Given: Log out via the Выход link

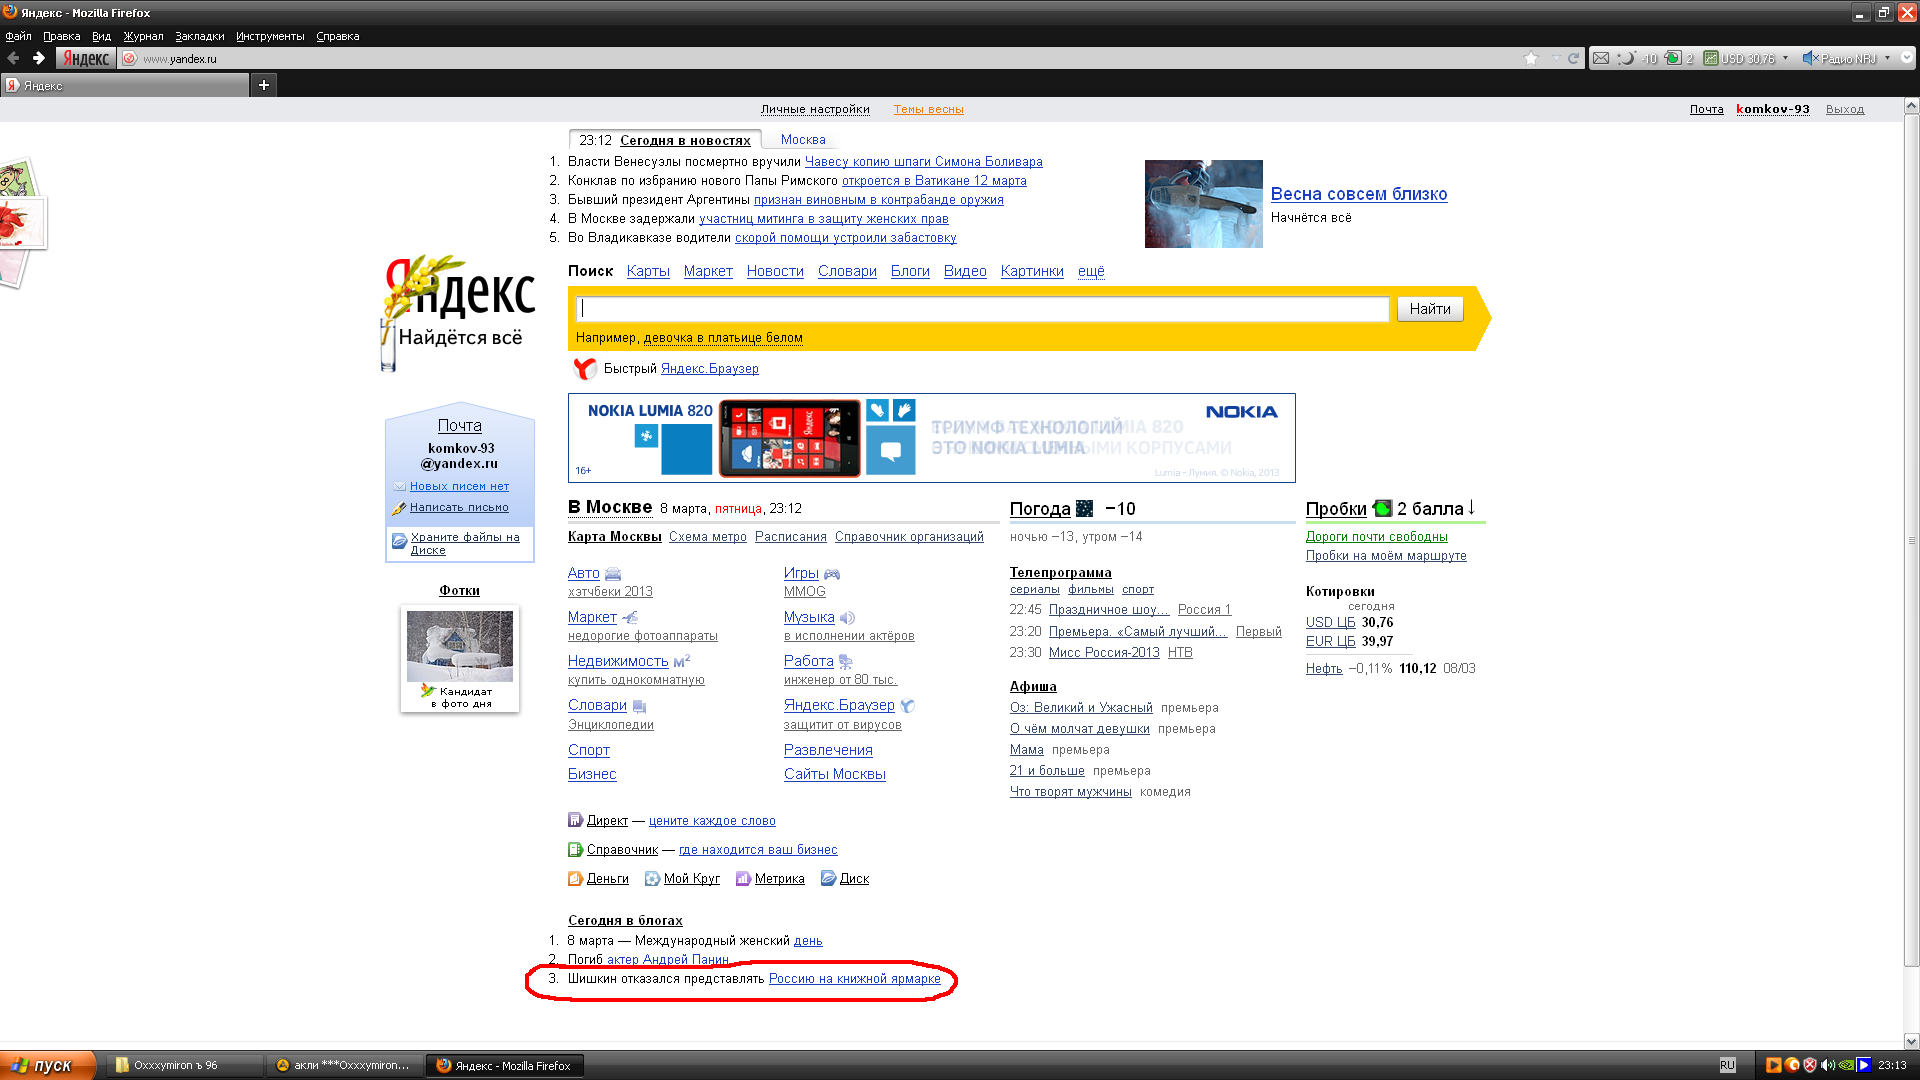Looking at the screenshot, I should pyautogui.click(x=1845, y=110).
